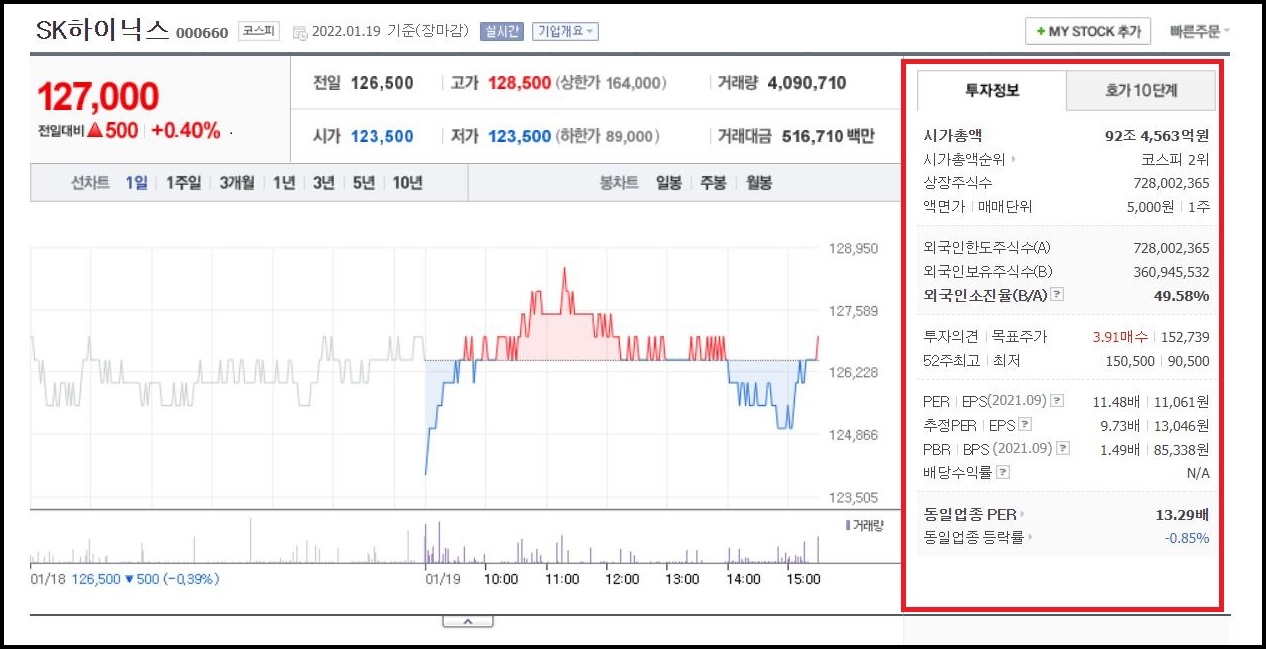1266x649 pixels.
Task: Click the trading volume bar chart
Action: point(425,541)
